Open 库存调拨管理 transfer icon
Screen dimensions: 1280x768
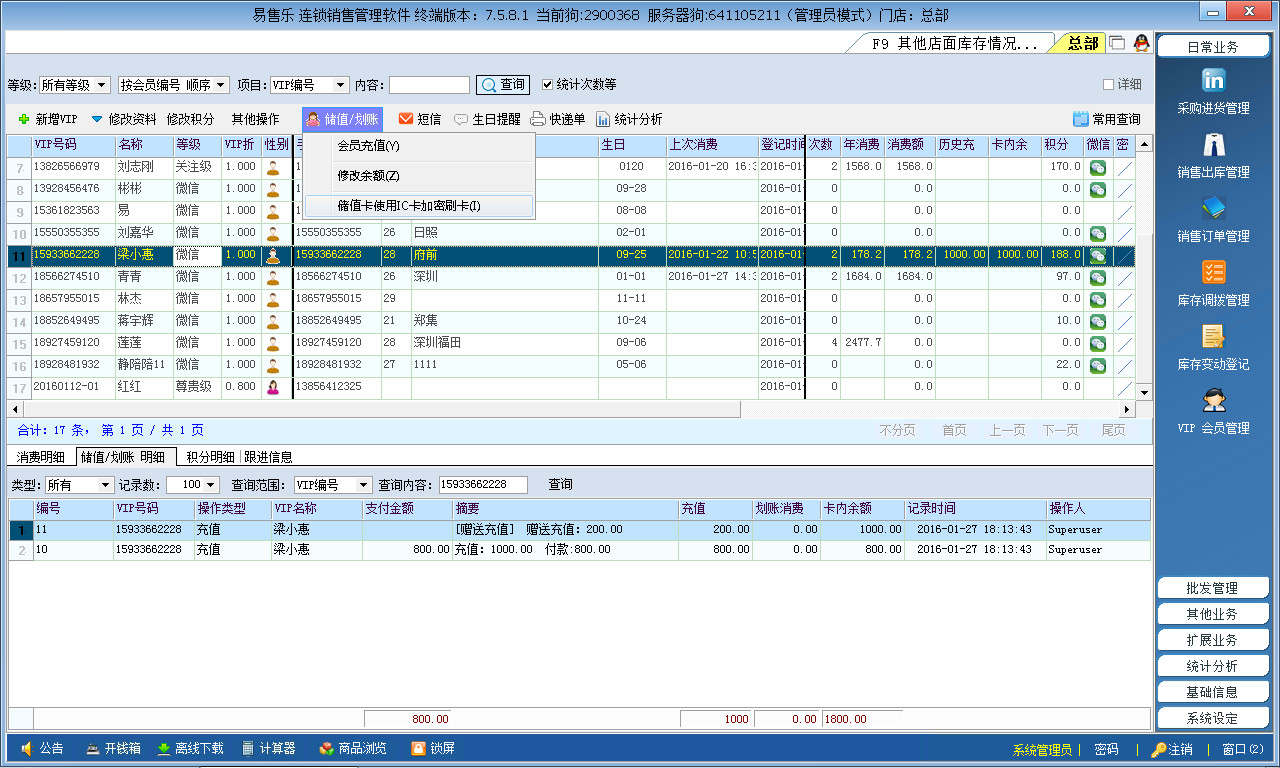coord(1213,273)
